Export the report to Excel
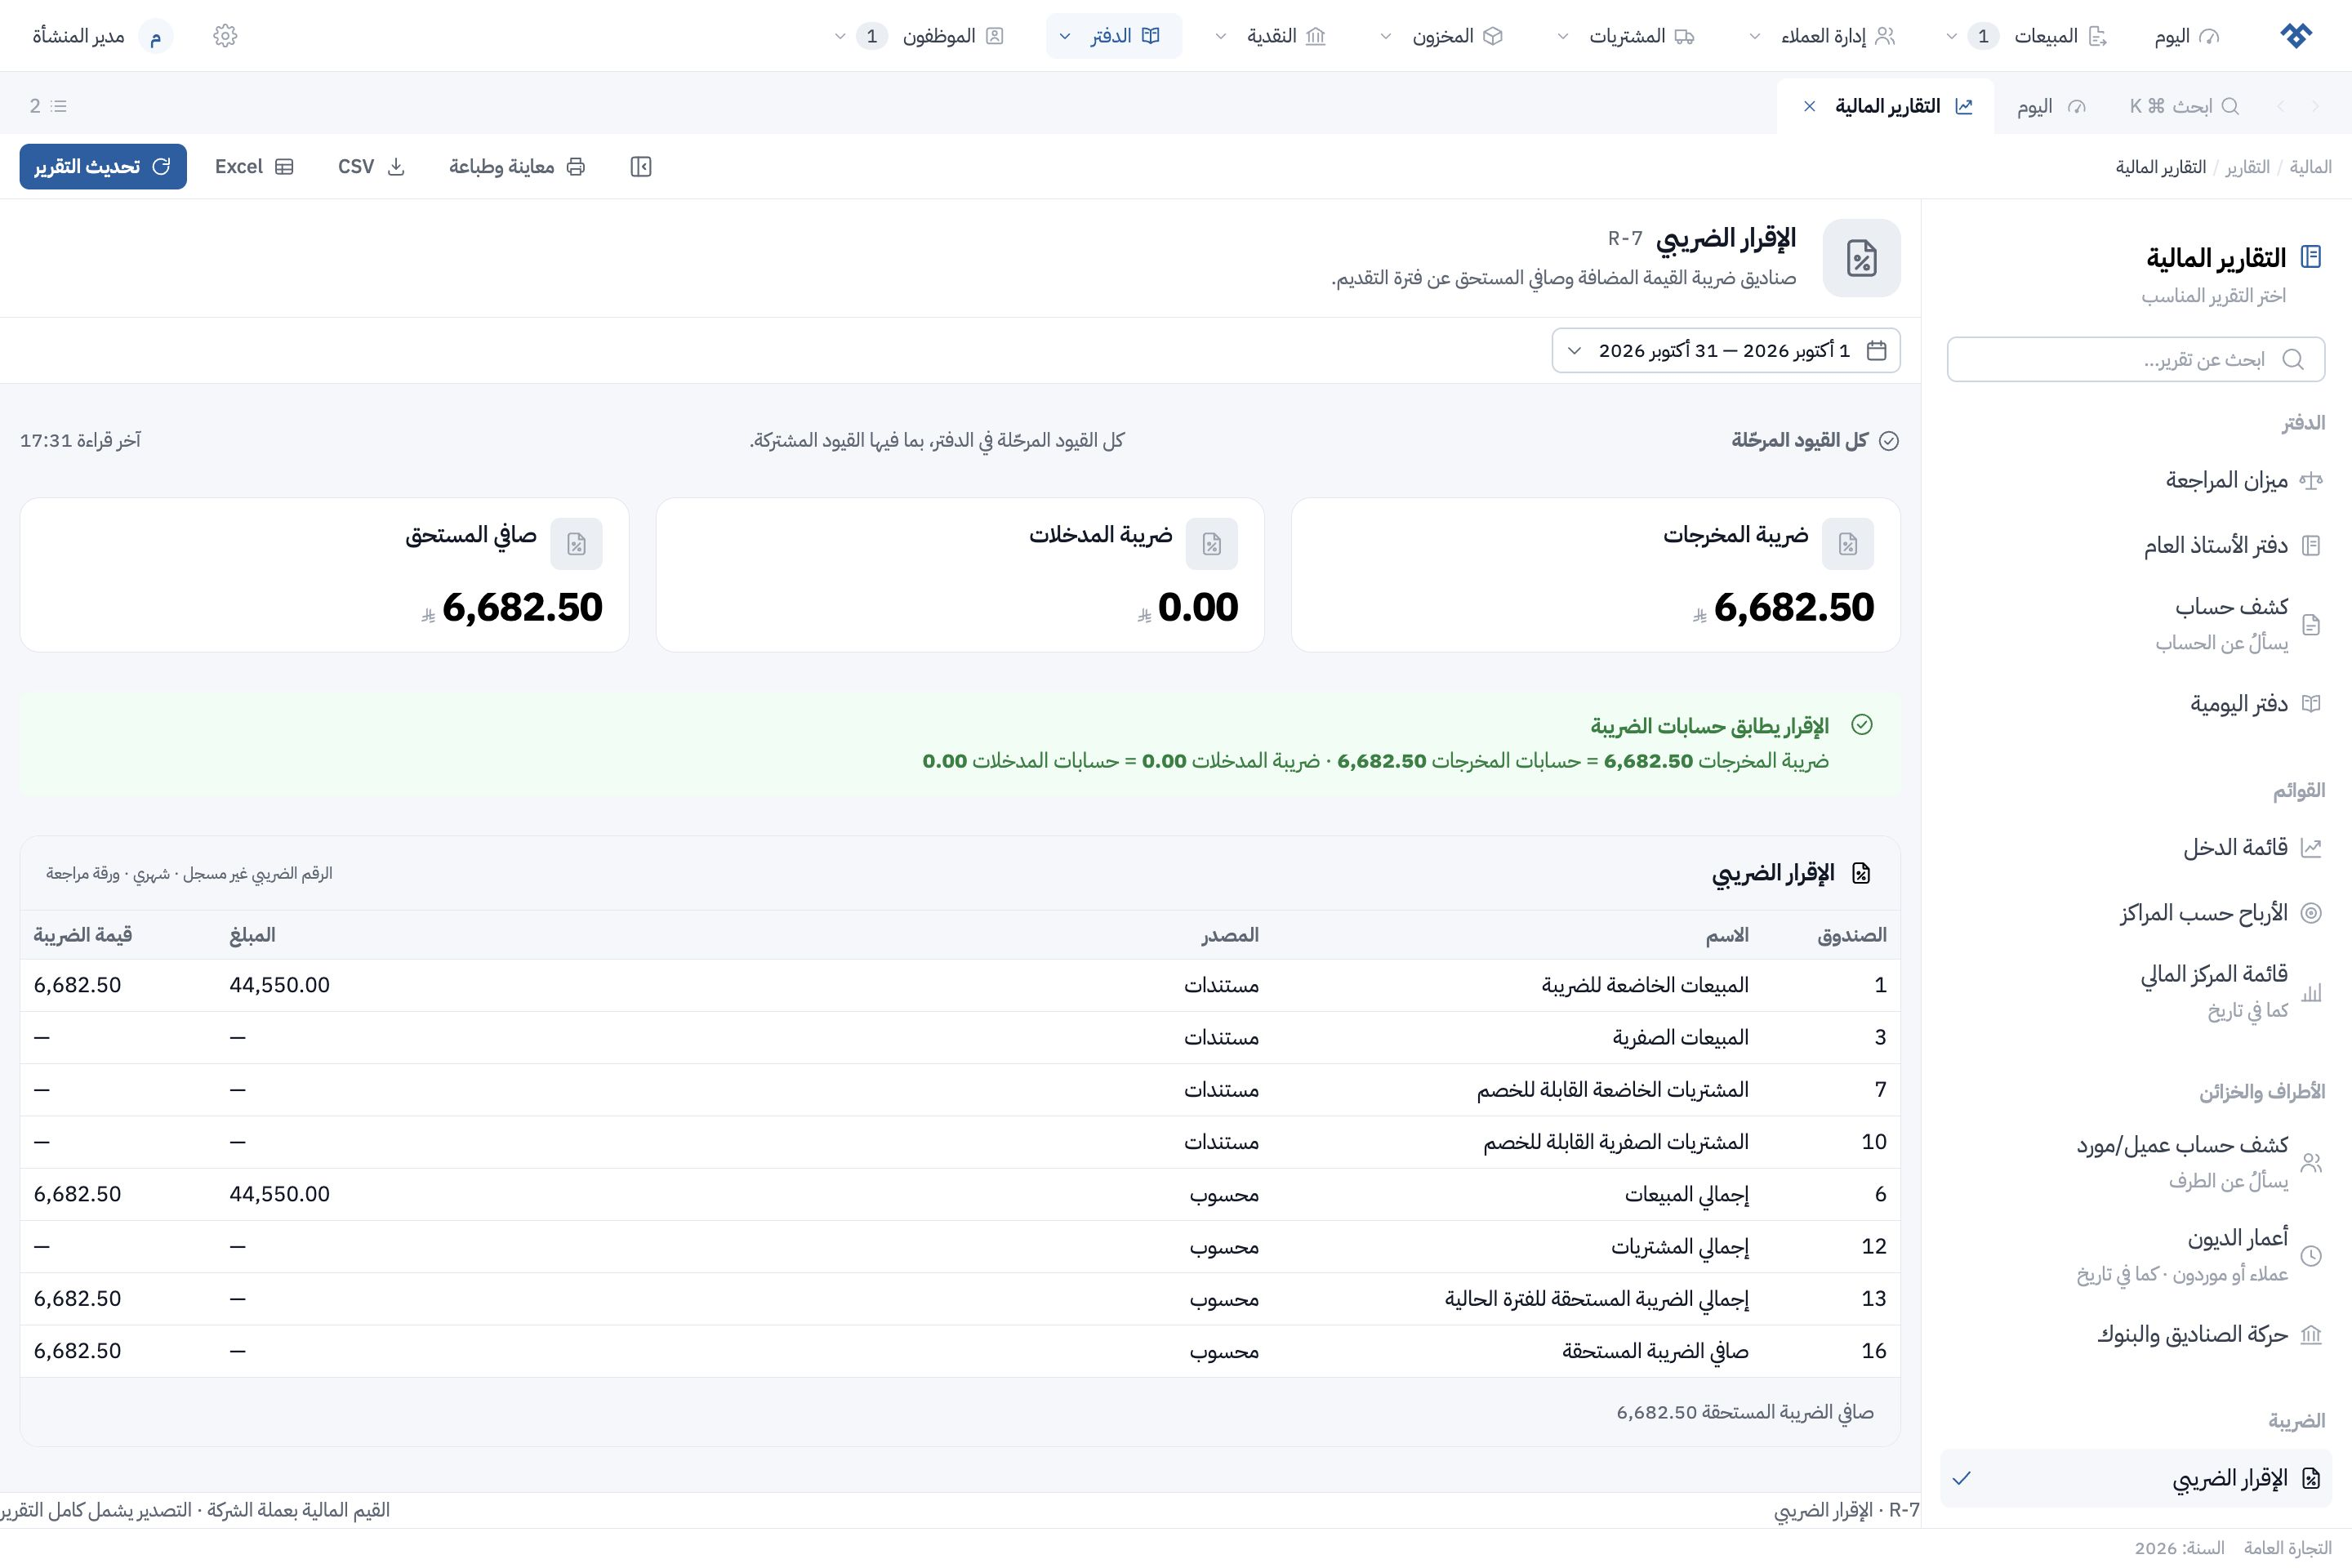 254,167
